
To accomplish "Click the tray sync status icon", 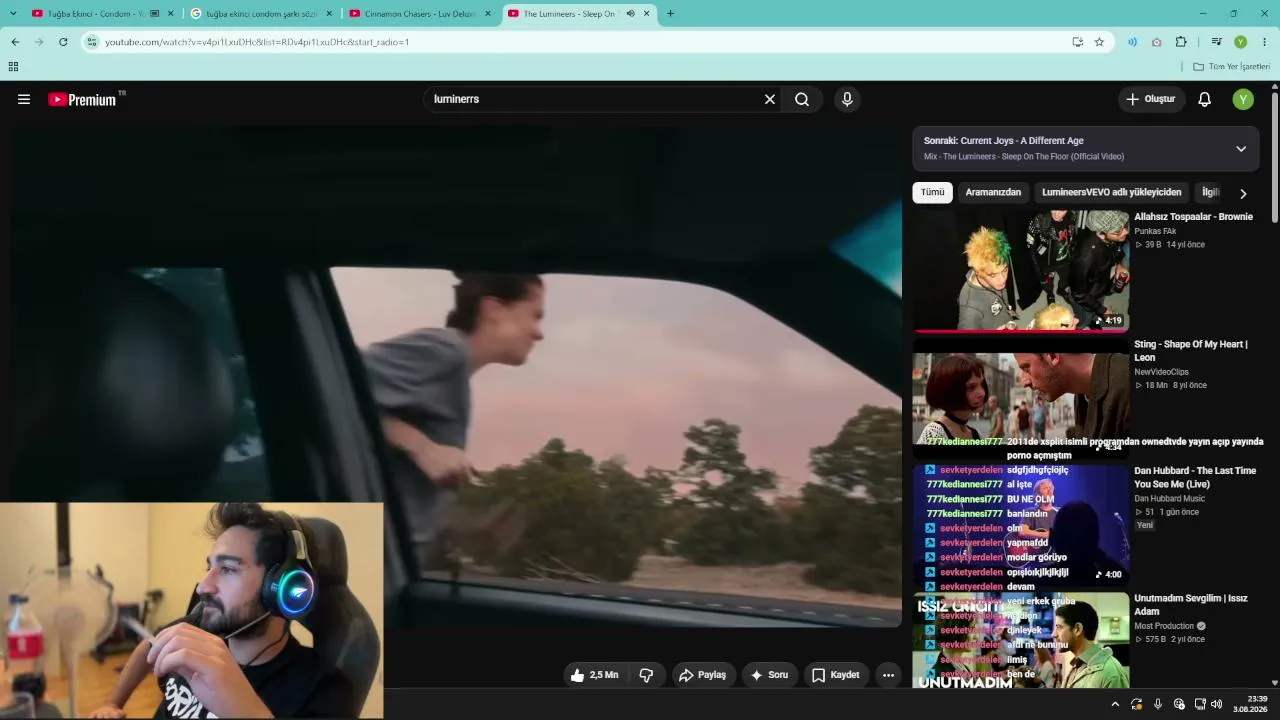I will click(1137, 704).
